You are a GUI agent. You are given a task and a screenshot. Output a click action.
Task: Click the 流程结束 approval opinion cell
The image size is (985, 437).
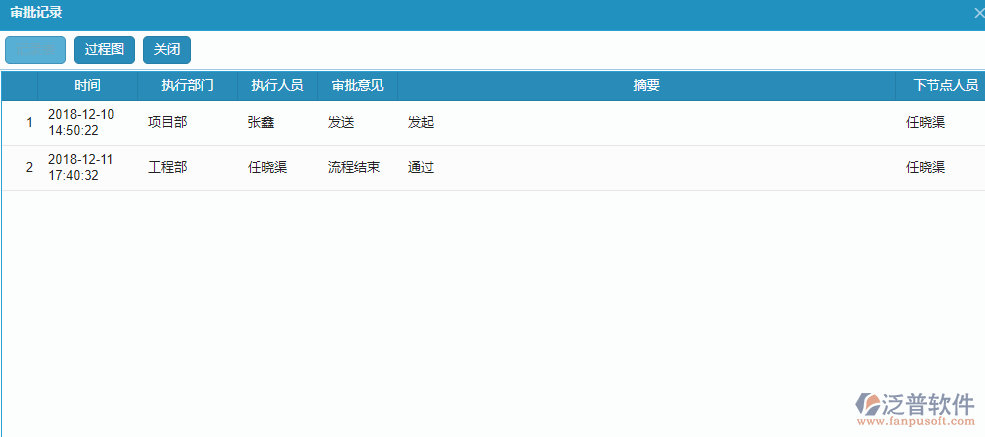(x=354, y=168)
